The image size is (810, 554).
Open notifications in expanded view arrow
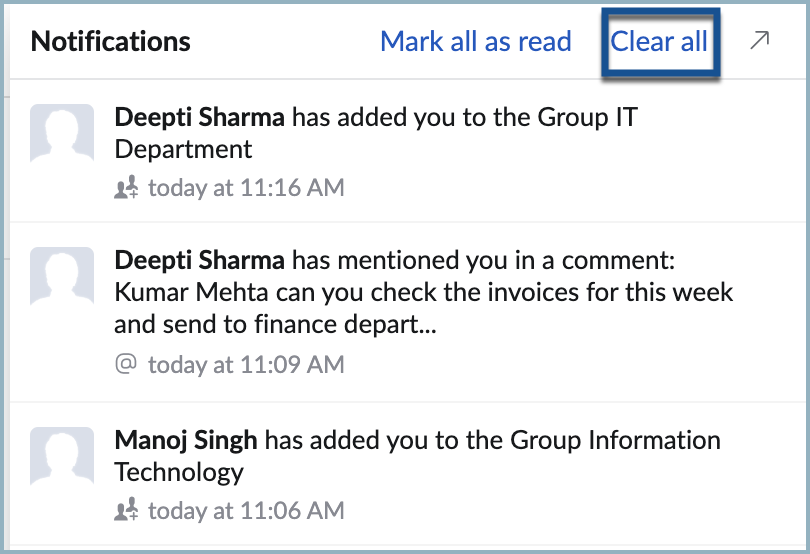point(759,40)
